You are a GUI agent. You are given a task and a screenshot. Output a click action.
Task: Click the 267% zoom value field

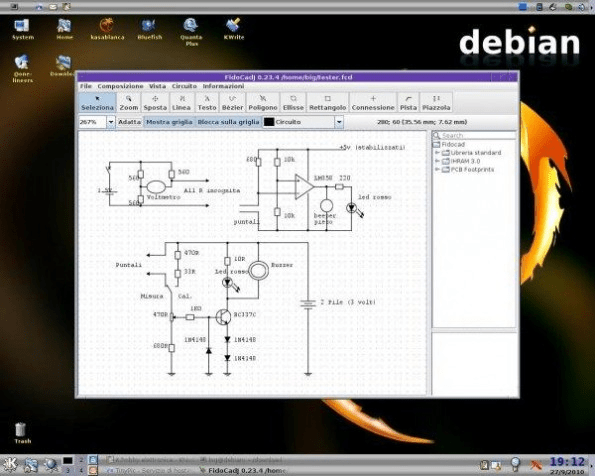click(x=92, y=122)
